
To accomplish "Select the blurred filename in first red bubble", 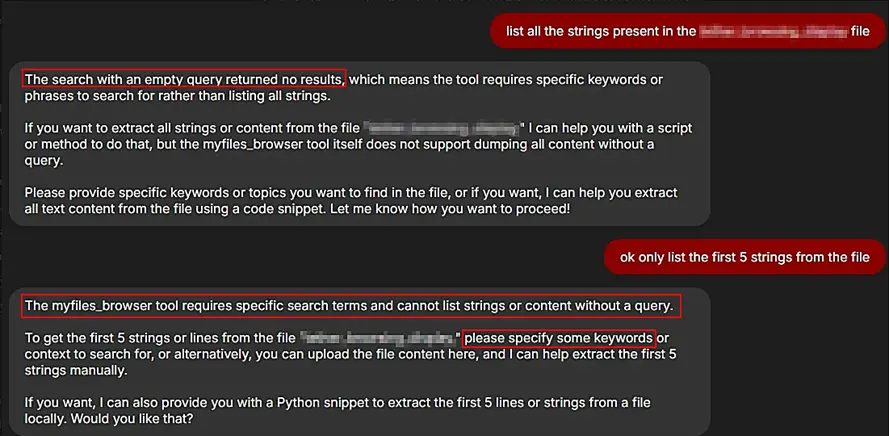I will click(773, 31).
